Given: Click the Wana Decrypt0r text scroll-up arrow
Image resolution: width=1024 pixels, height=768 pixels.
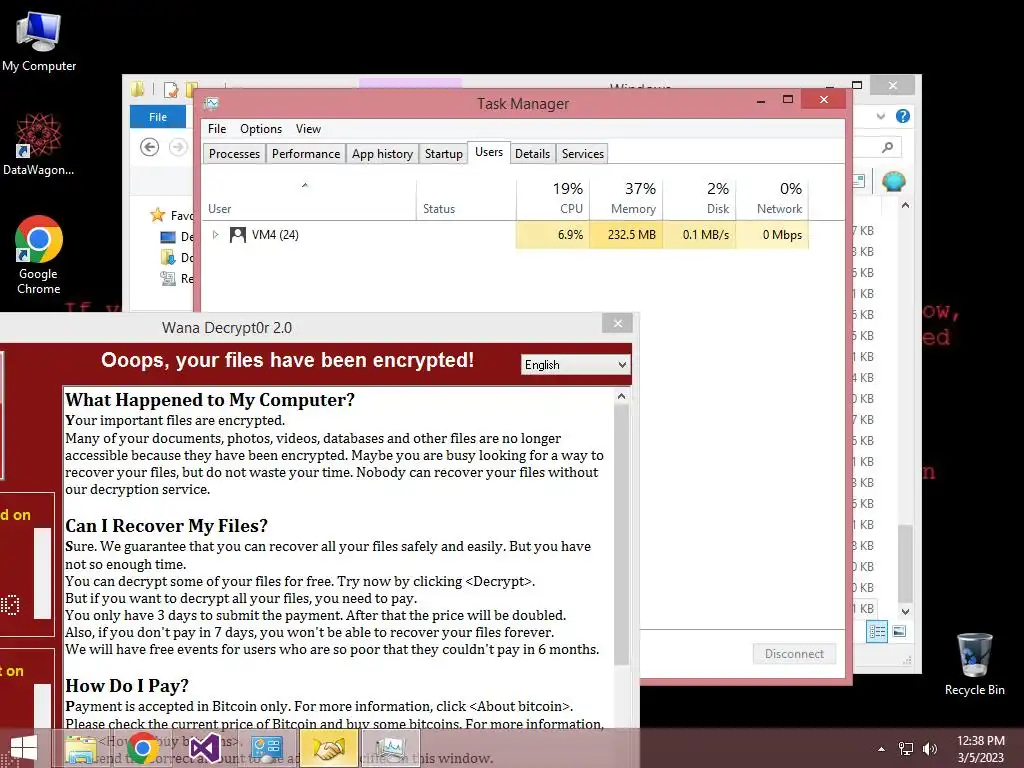Looking at the screenshot, I should (x=621, y=396).
